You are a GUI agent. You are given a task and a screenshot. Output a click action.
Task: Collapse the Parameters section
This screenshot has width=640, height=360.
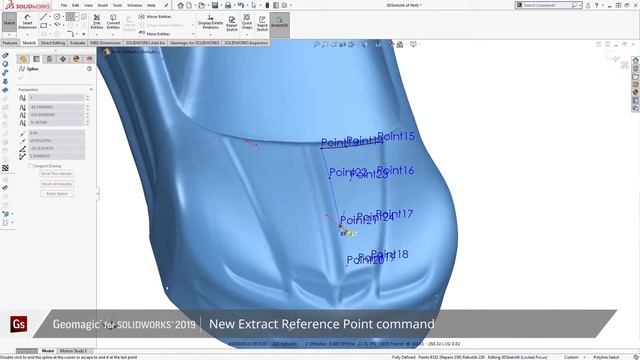point(91,89)
